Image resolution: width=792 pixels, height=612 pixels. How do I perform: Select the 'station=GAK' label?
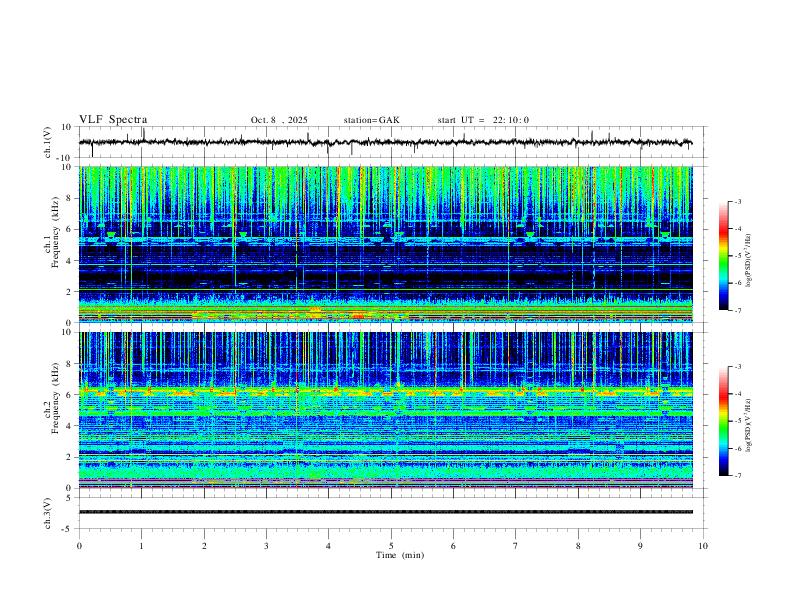point(371,120)
